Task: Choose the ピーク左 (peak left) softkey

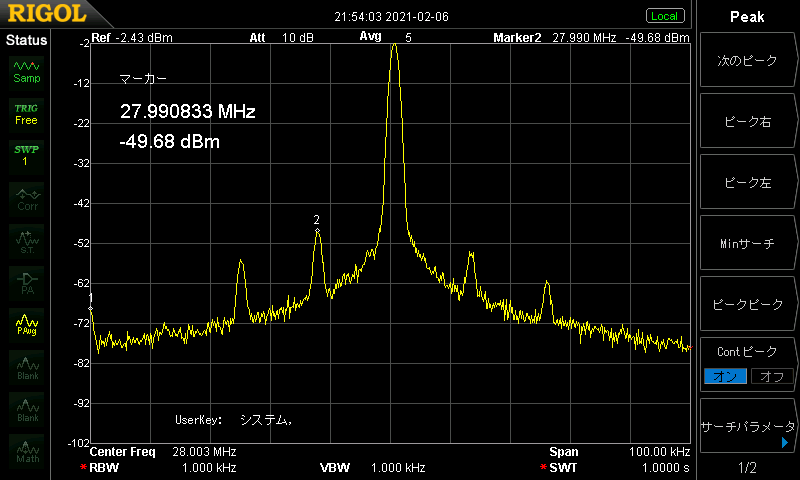Action: tap(747, 182)
